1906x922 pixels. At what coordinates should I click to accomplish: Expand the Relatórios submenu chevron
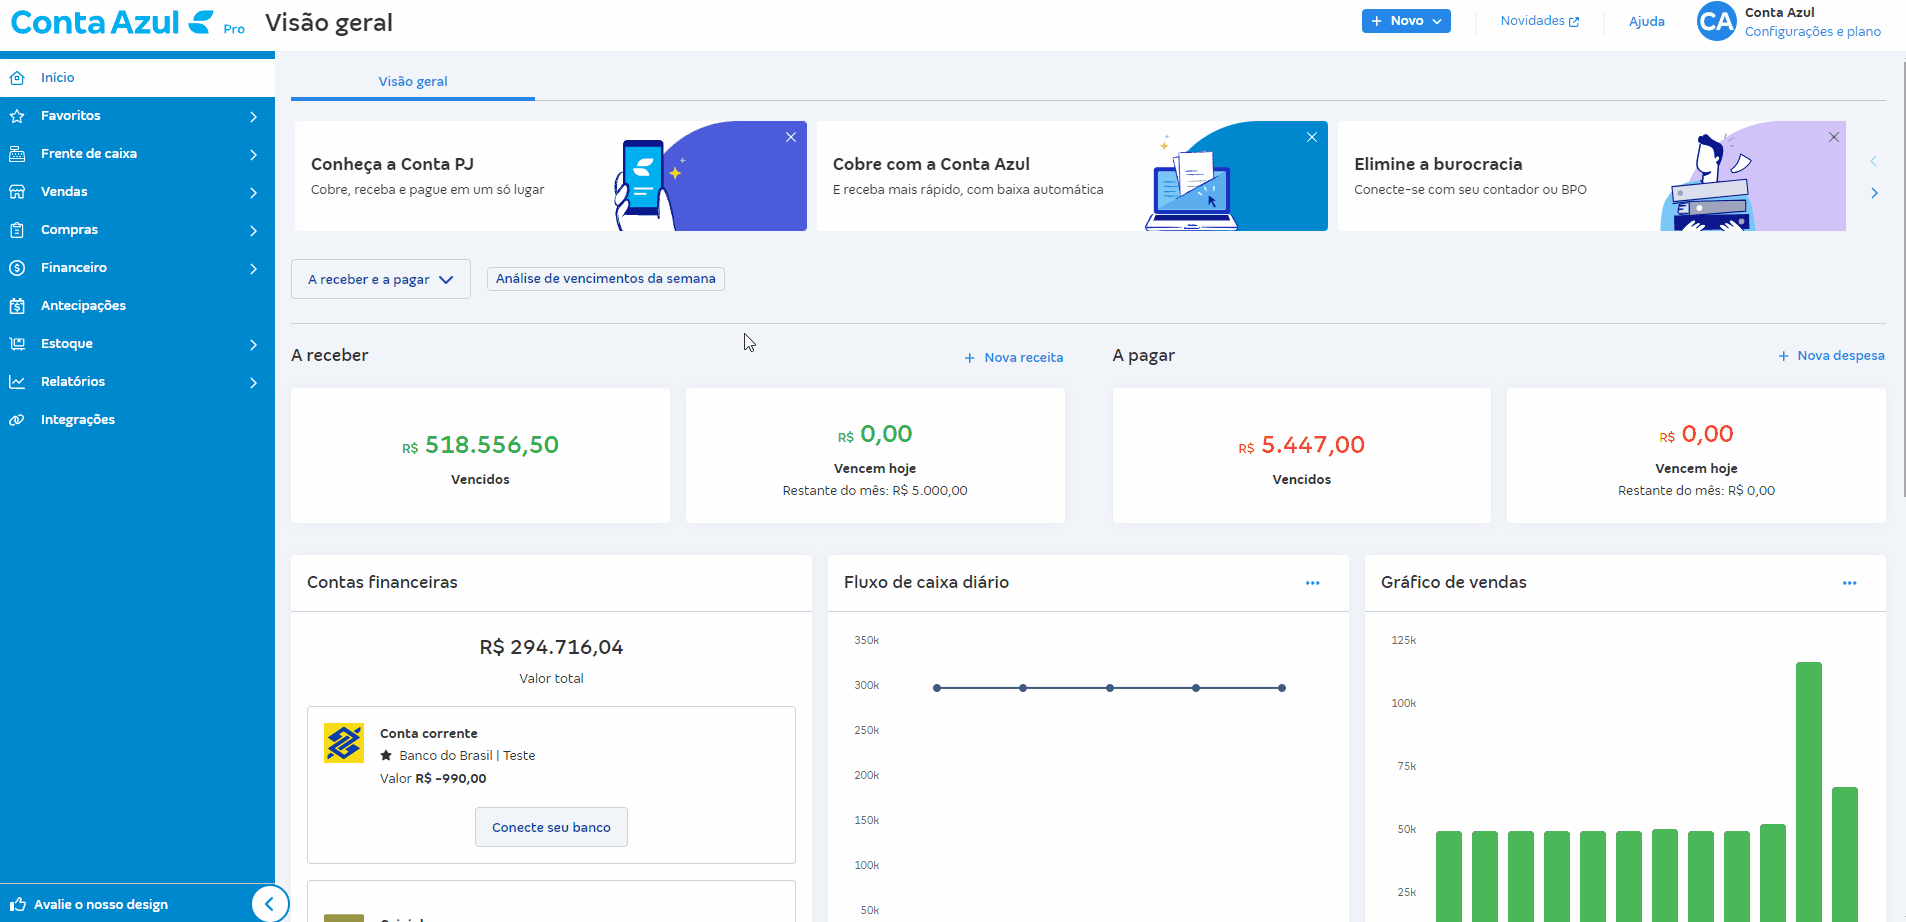(x=254, y=383)
